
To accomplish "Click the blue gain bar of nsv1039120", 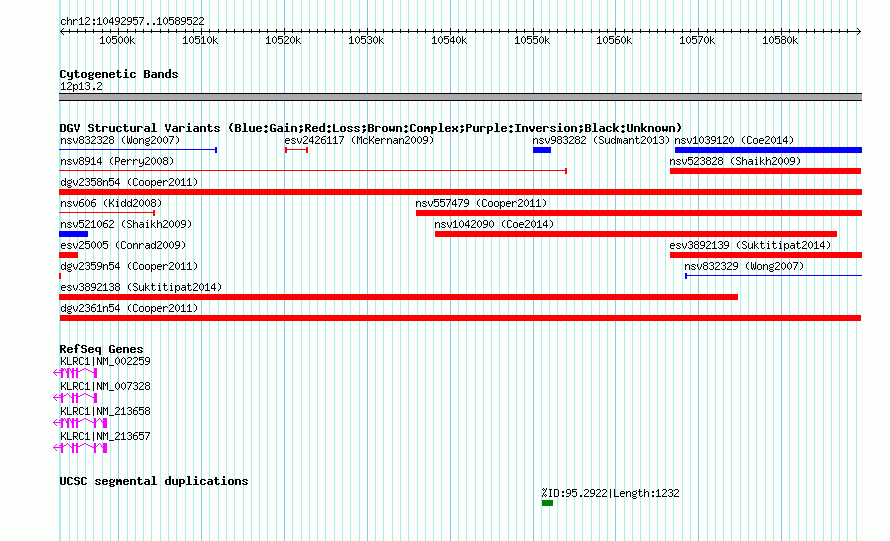I will (768, 150).
